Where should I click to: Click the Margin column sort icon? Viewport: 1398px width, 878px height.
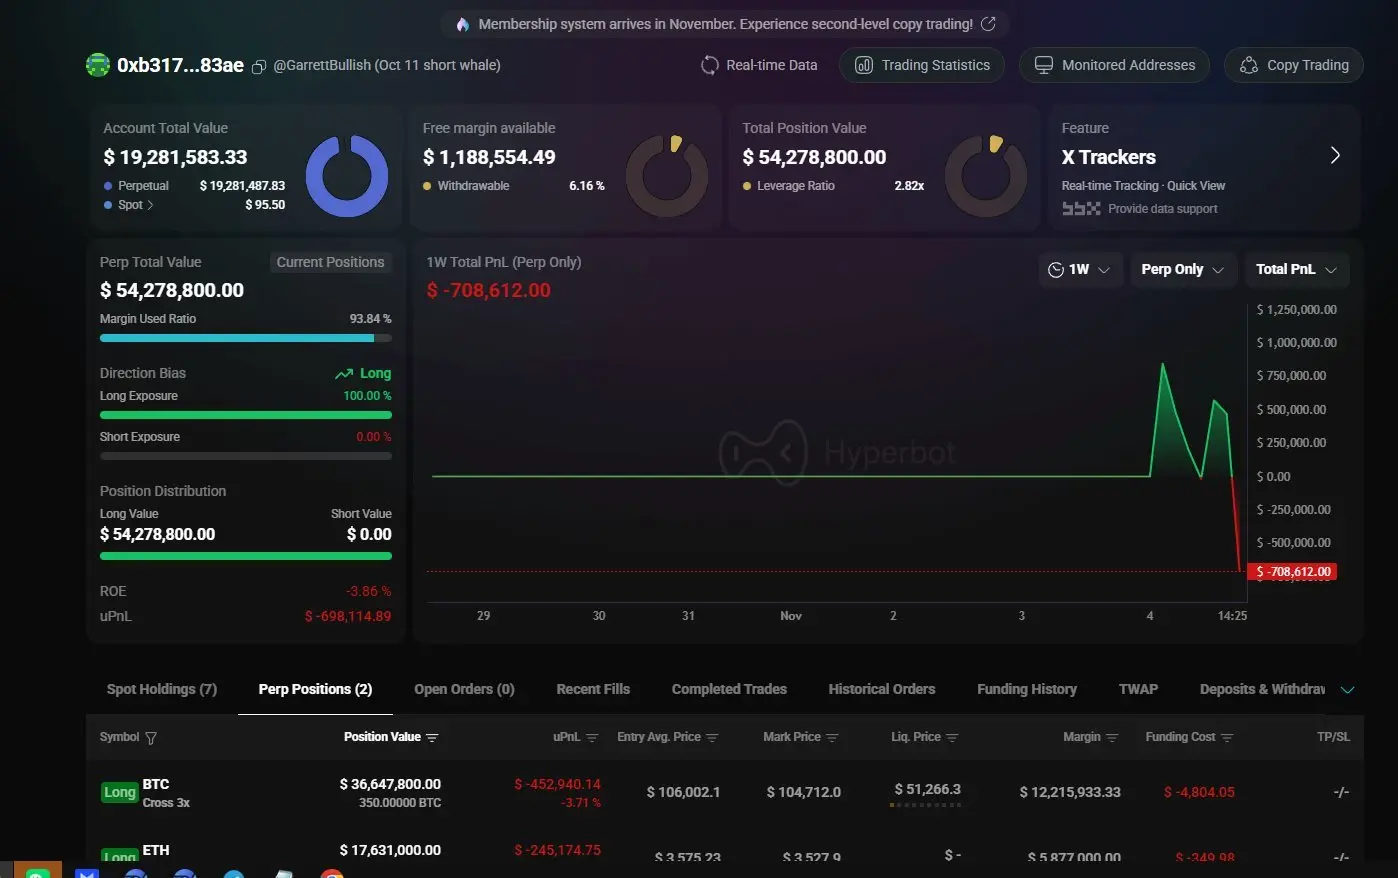pyautogui.click(x=1112, y=738)
